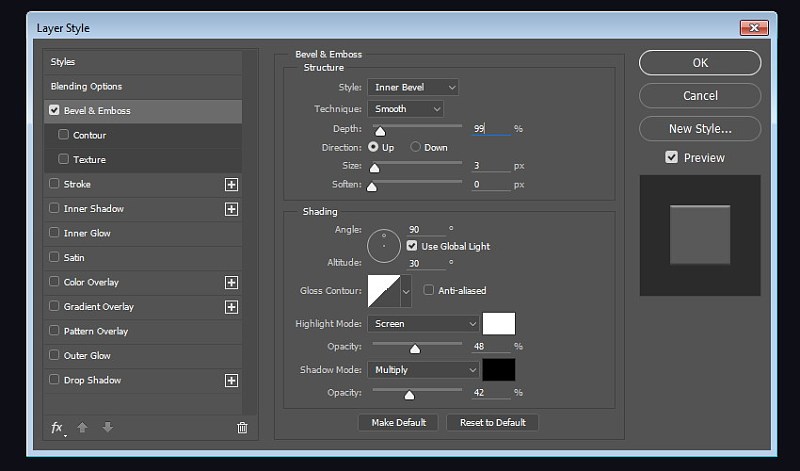Click the Depth slider handle
The height and width of the screenshot is (471, 800).
pyautogui.click(x=380, y=132)
